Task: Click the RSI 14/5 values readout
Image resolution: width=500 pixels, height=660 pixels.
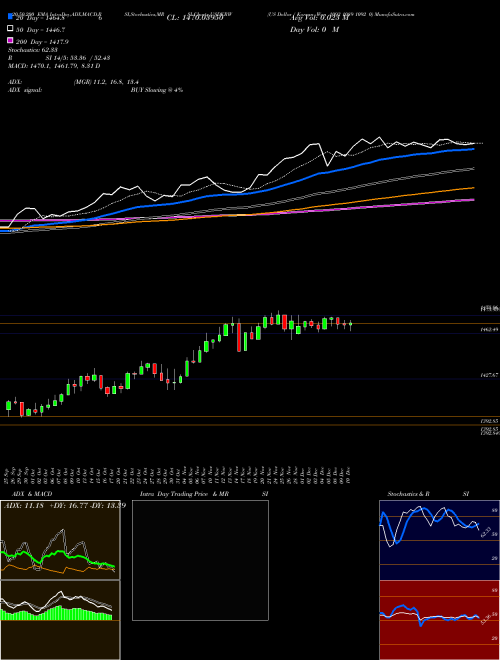Action: (x=78, y=58)
